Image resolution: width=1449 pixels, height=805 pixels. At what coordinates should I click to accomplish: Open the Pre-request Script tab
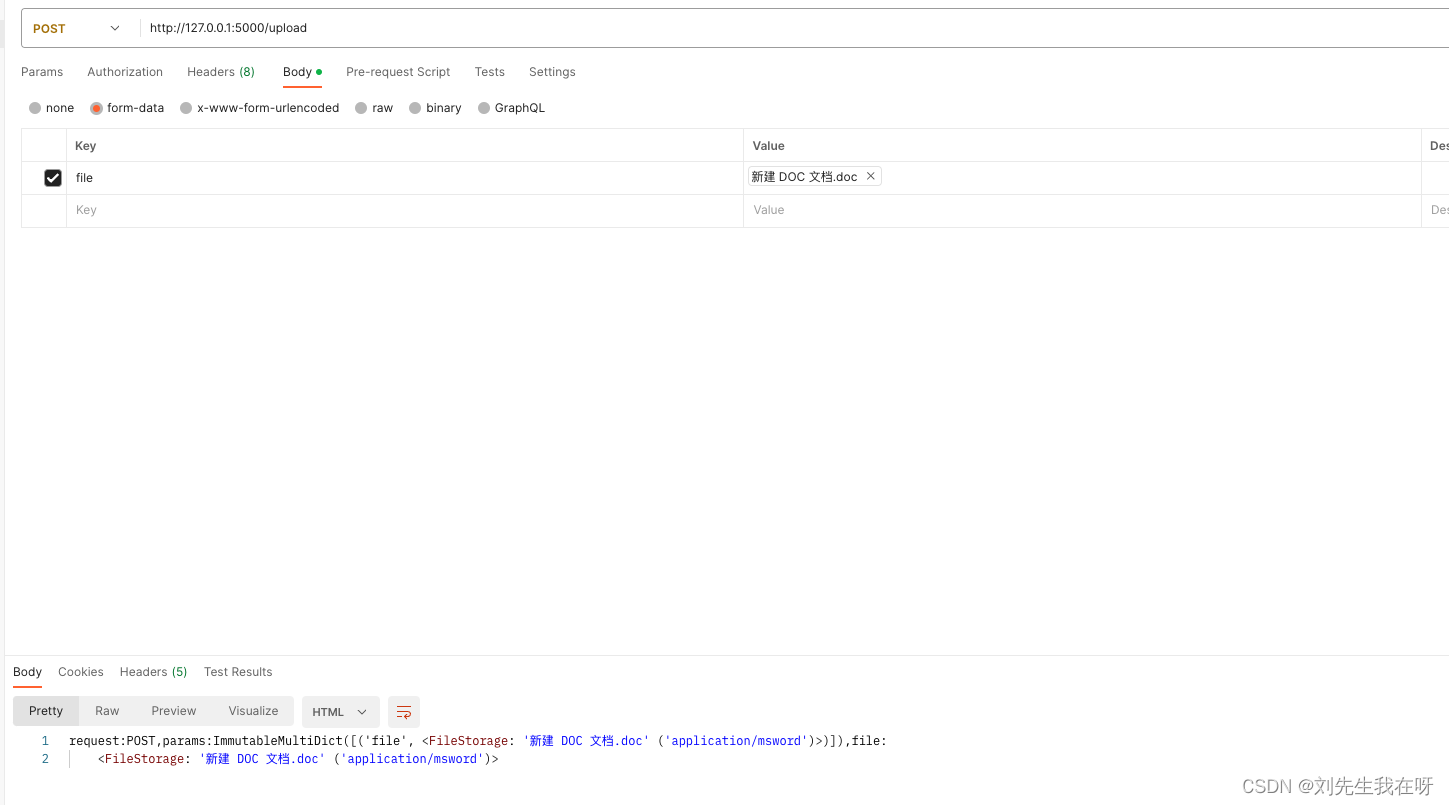coord(397,72)
